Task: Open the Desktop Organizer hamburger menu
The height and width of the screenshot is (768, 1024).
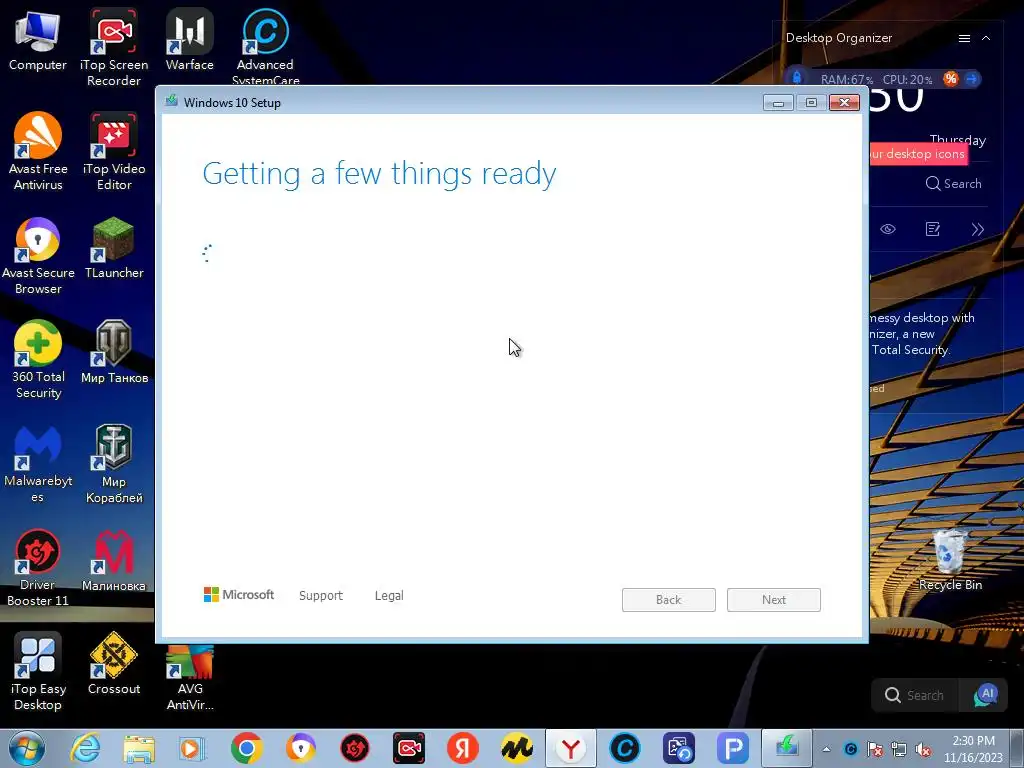Action: pos(964,39)
